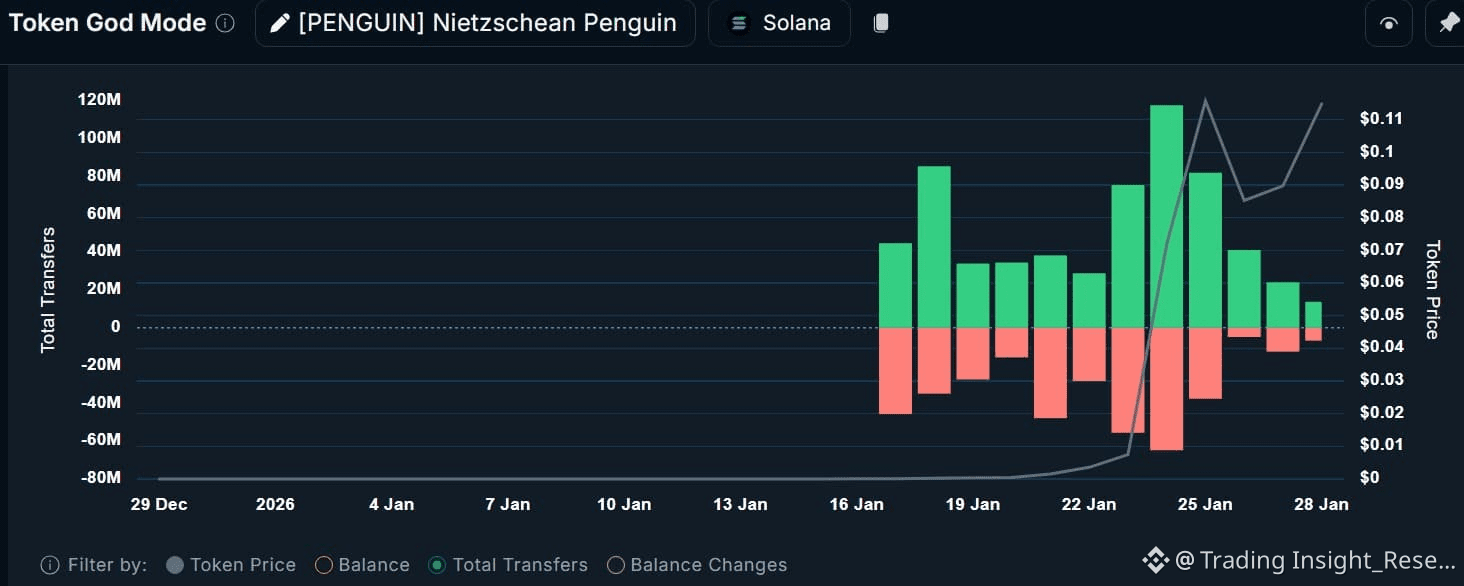This screenshot has height=586, width=1464.
Task: Click the token price line peak near 25 Jan
Action: click(x=1206, y=100)
